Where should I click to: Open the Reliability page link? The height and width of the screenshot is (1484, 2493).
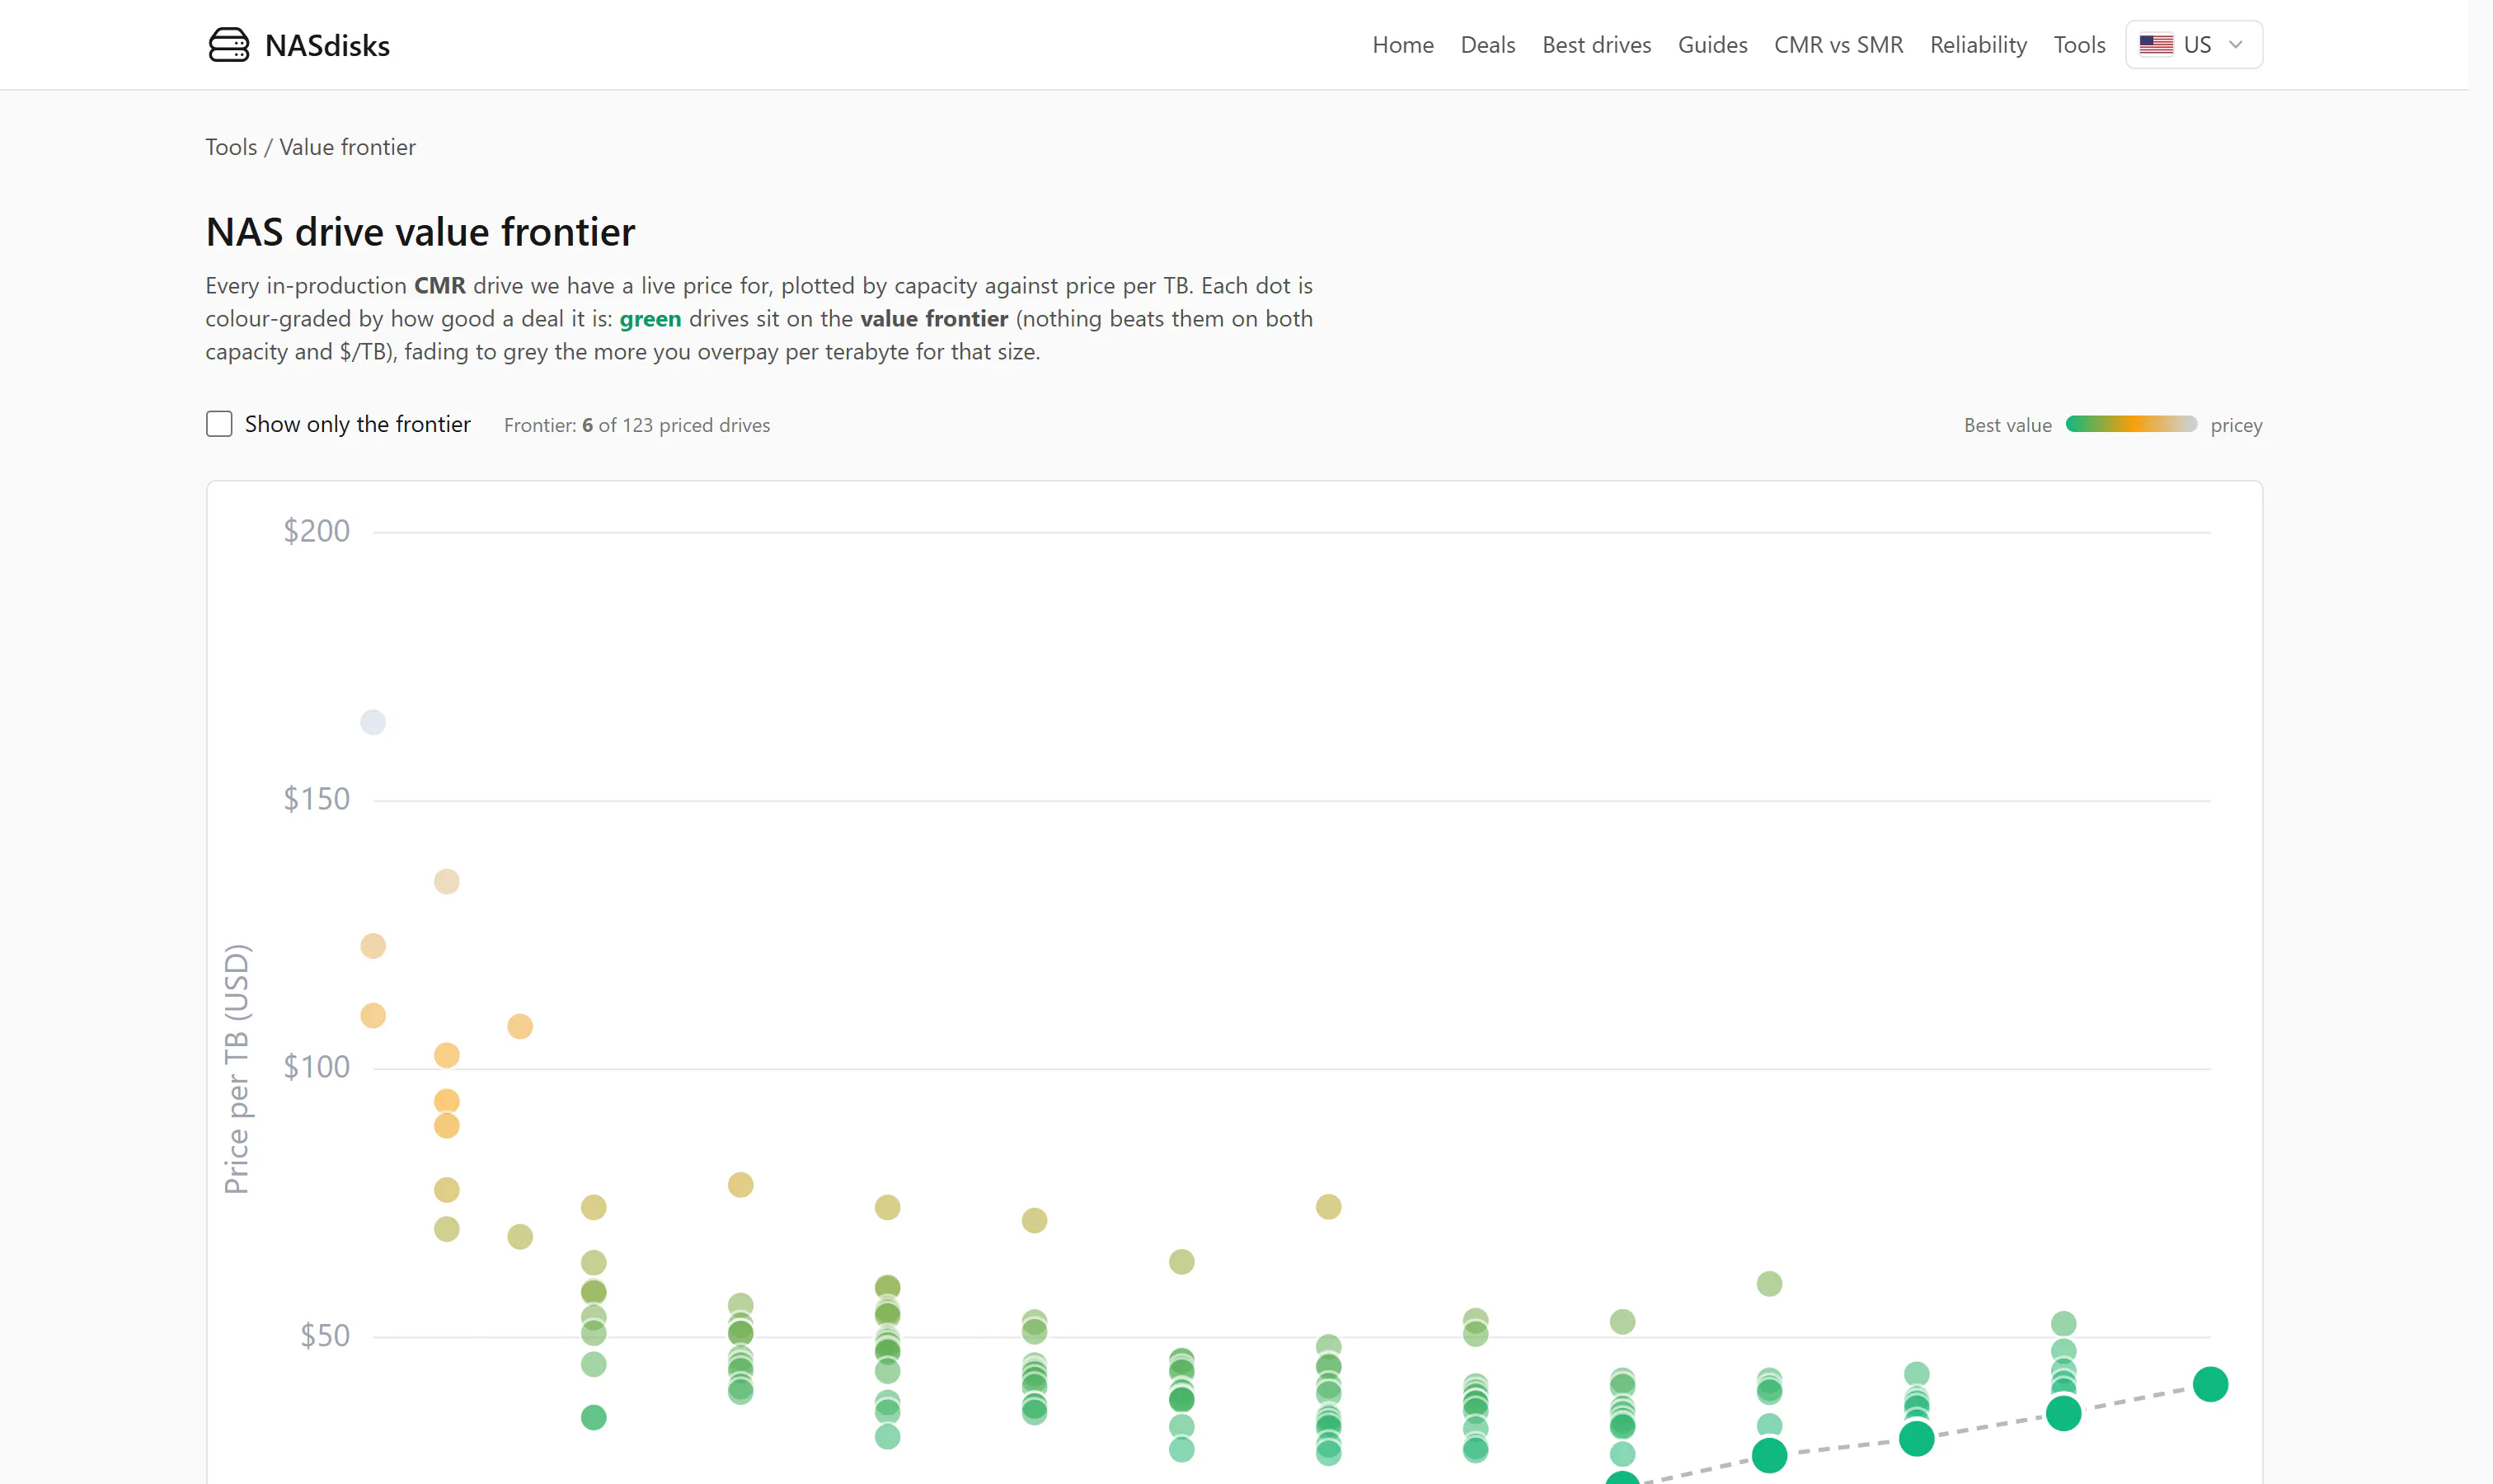[1978, 45]
